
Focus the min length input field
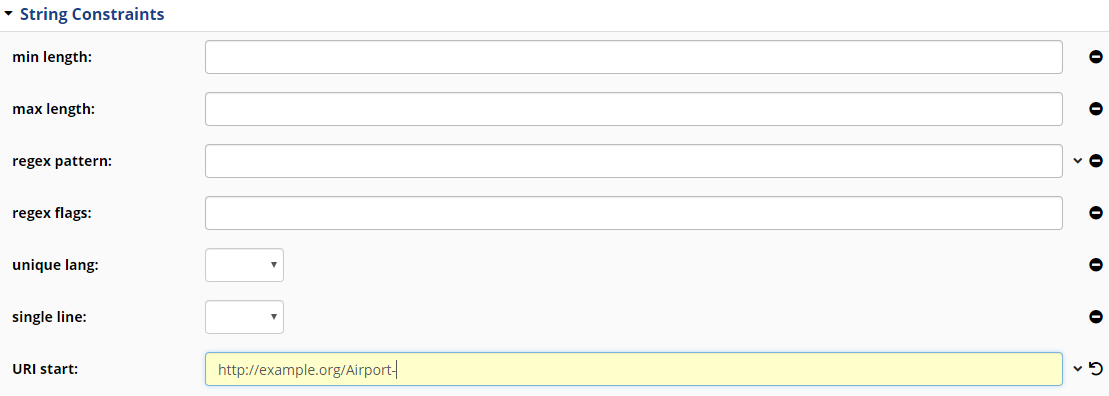click(634, 57)
